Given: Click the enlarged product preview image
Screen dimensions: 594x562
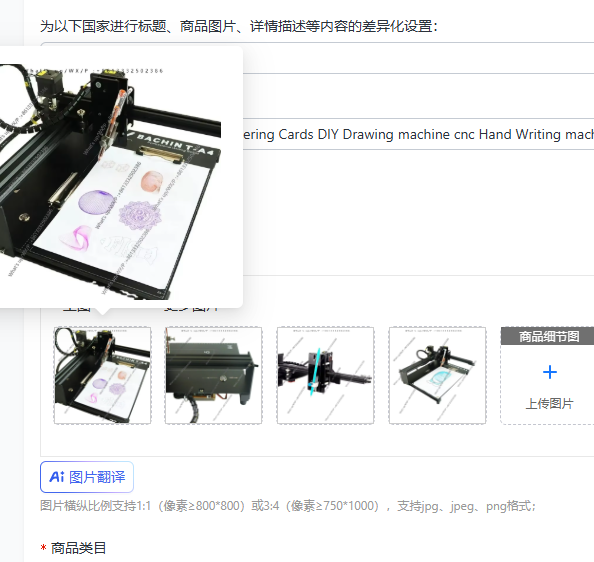Looking at the screenshot, I should click(110, 182).
